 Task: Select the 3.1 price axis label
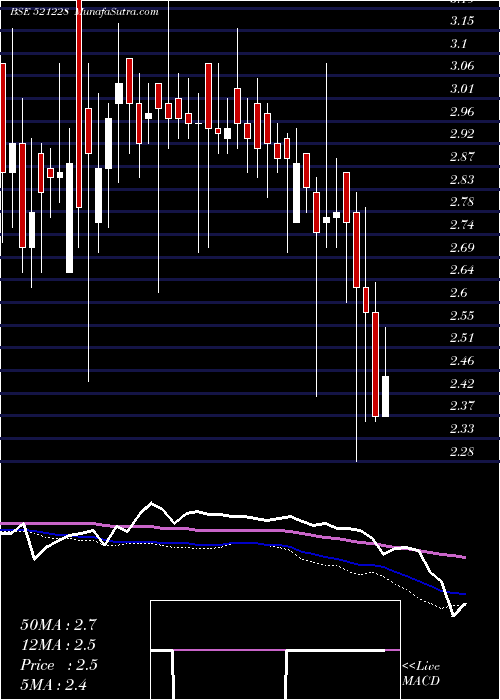click(460, 44)
